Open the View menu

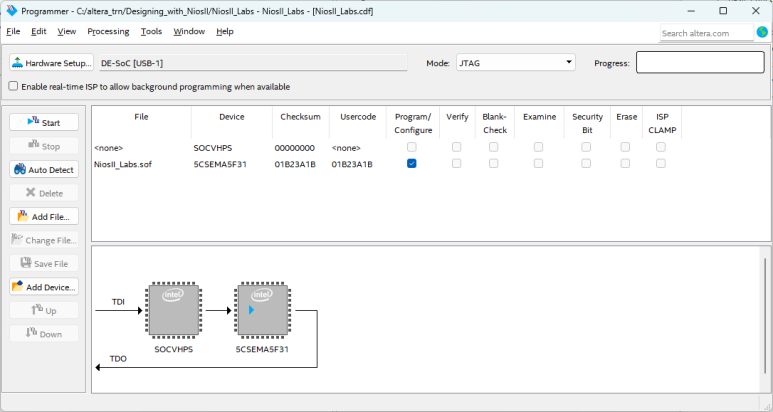pos(67,32)
